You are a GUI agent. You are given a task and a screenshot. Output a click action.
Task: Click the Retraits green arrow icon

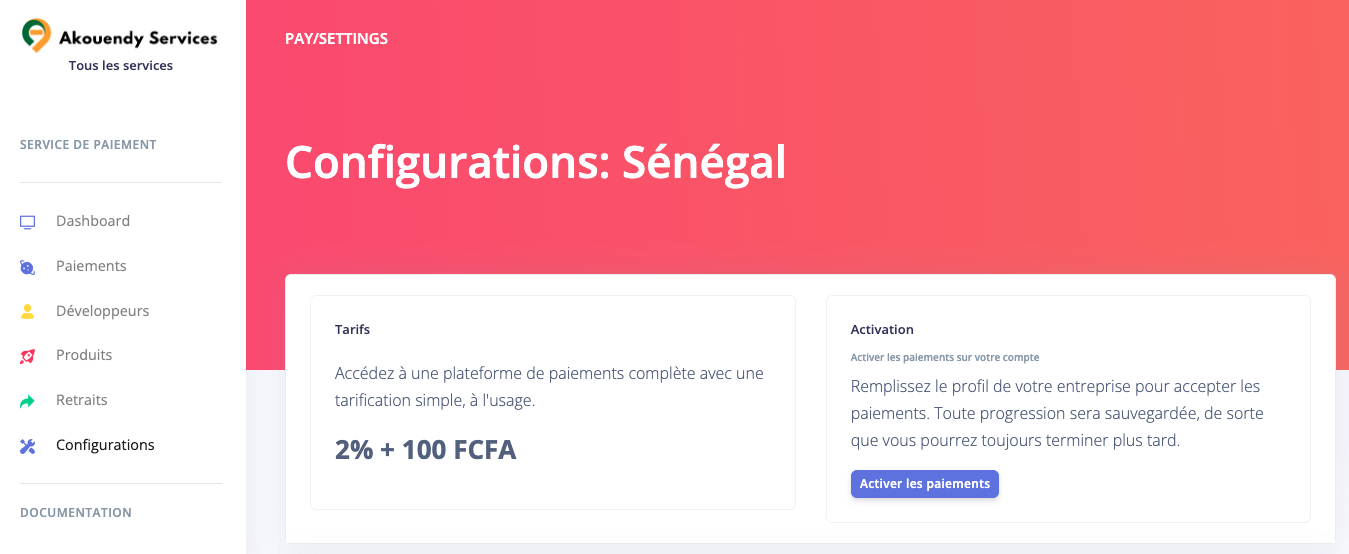[x=28, y=401]
